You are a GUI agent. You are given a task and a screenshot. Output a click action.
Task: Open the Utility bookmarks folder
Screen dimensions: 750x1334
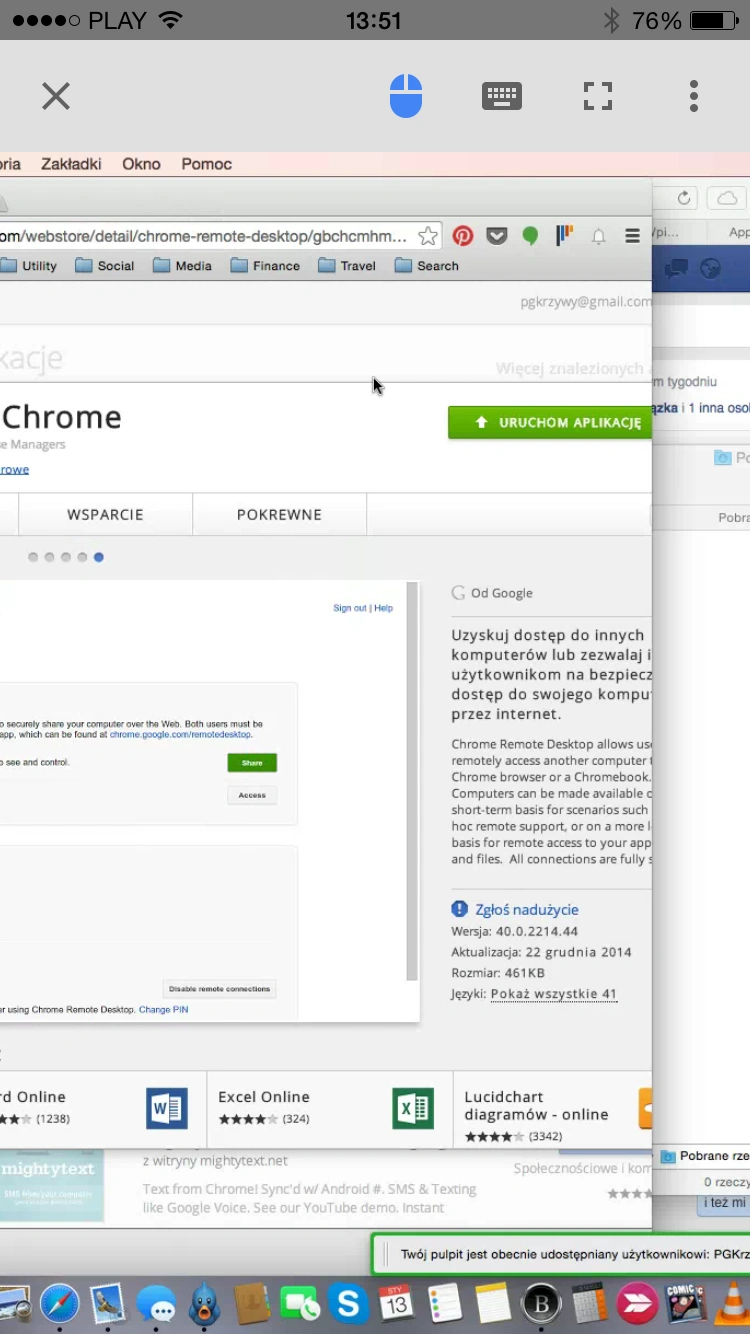pos(29,266)
